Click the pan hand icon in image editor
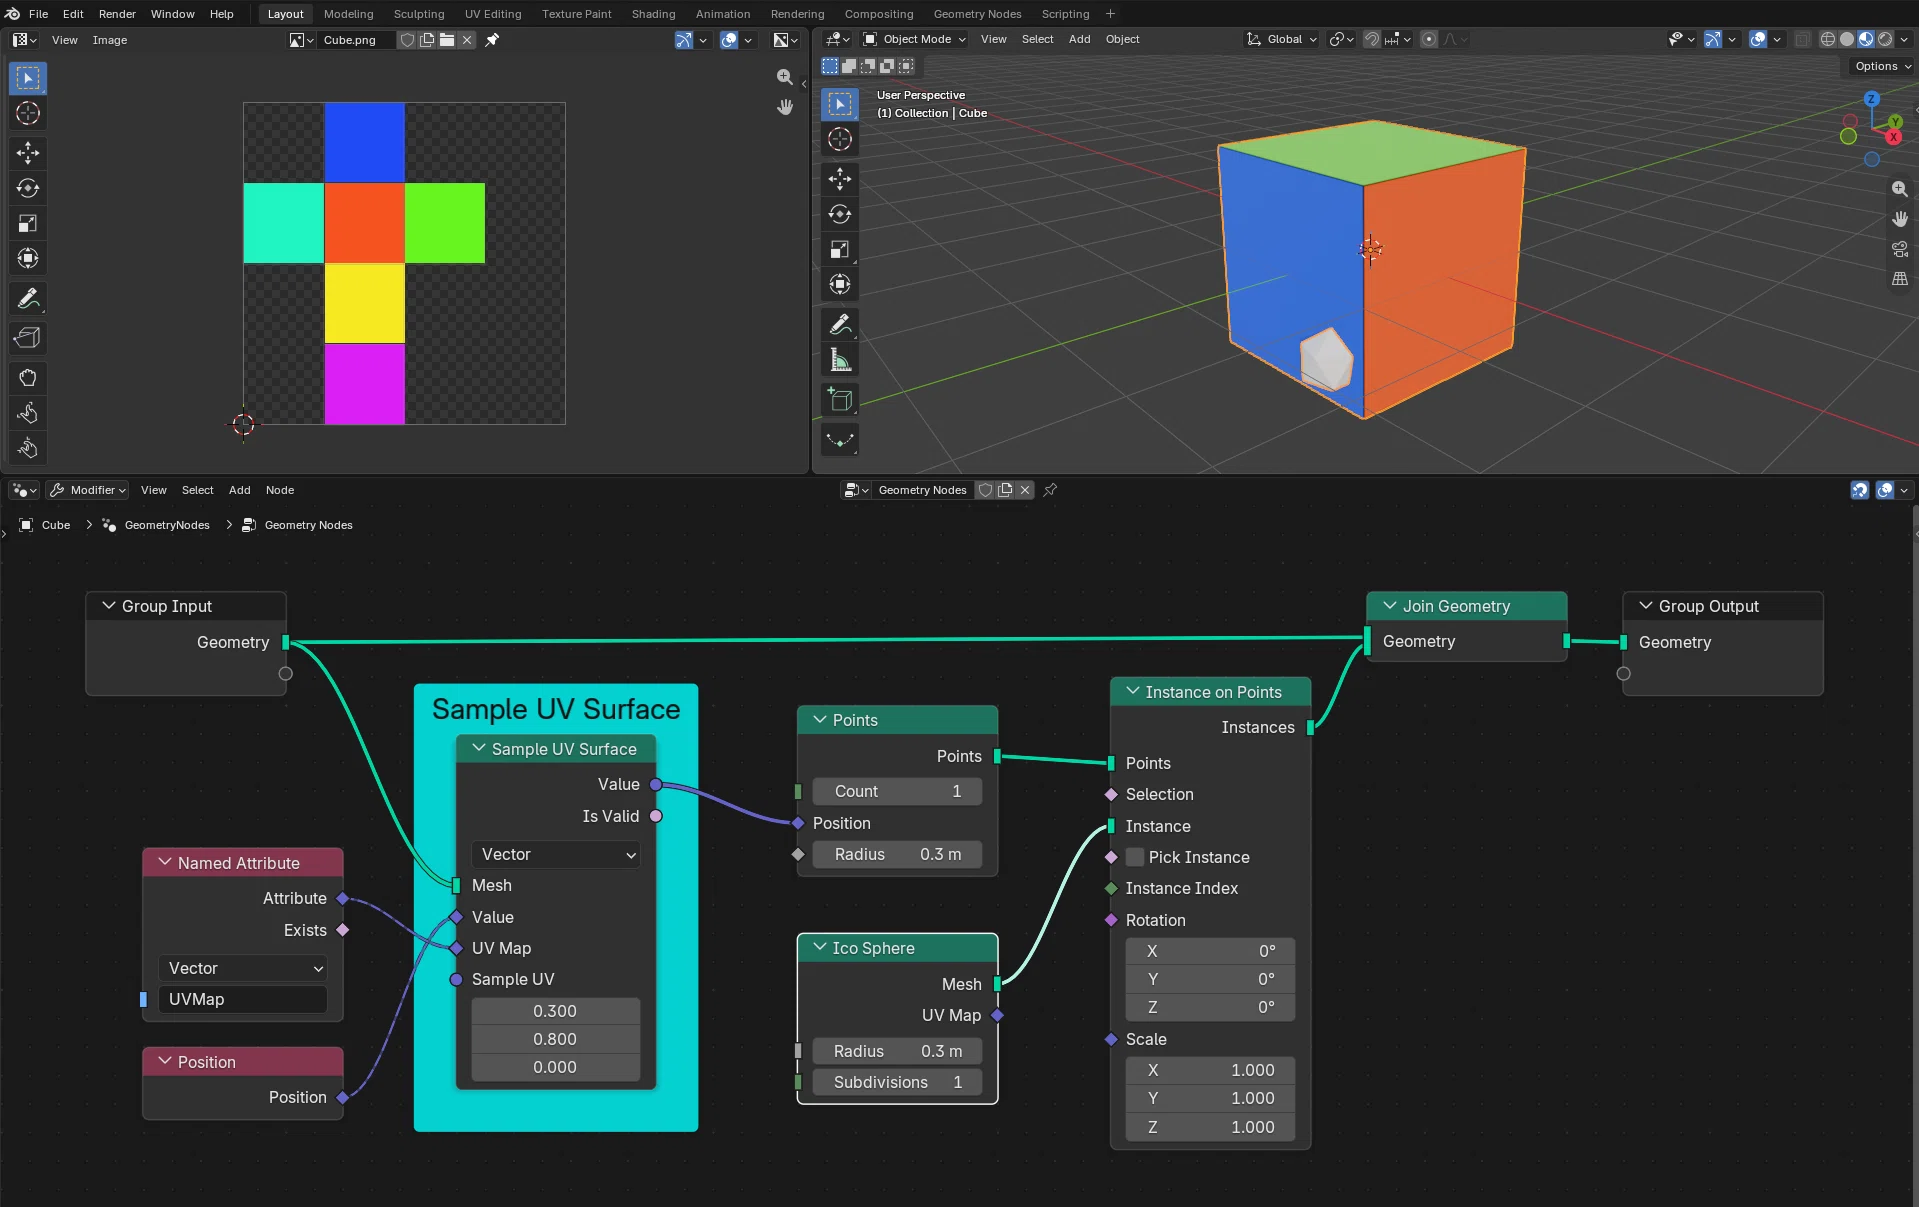Image resolution: width=1919 pixels, height=1207 pixels. (785, 107)
